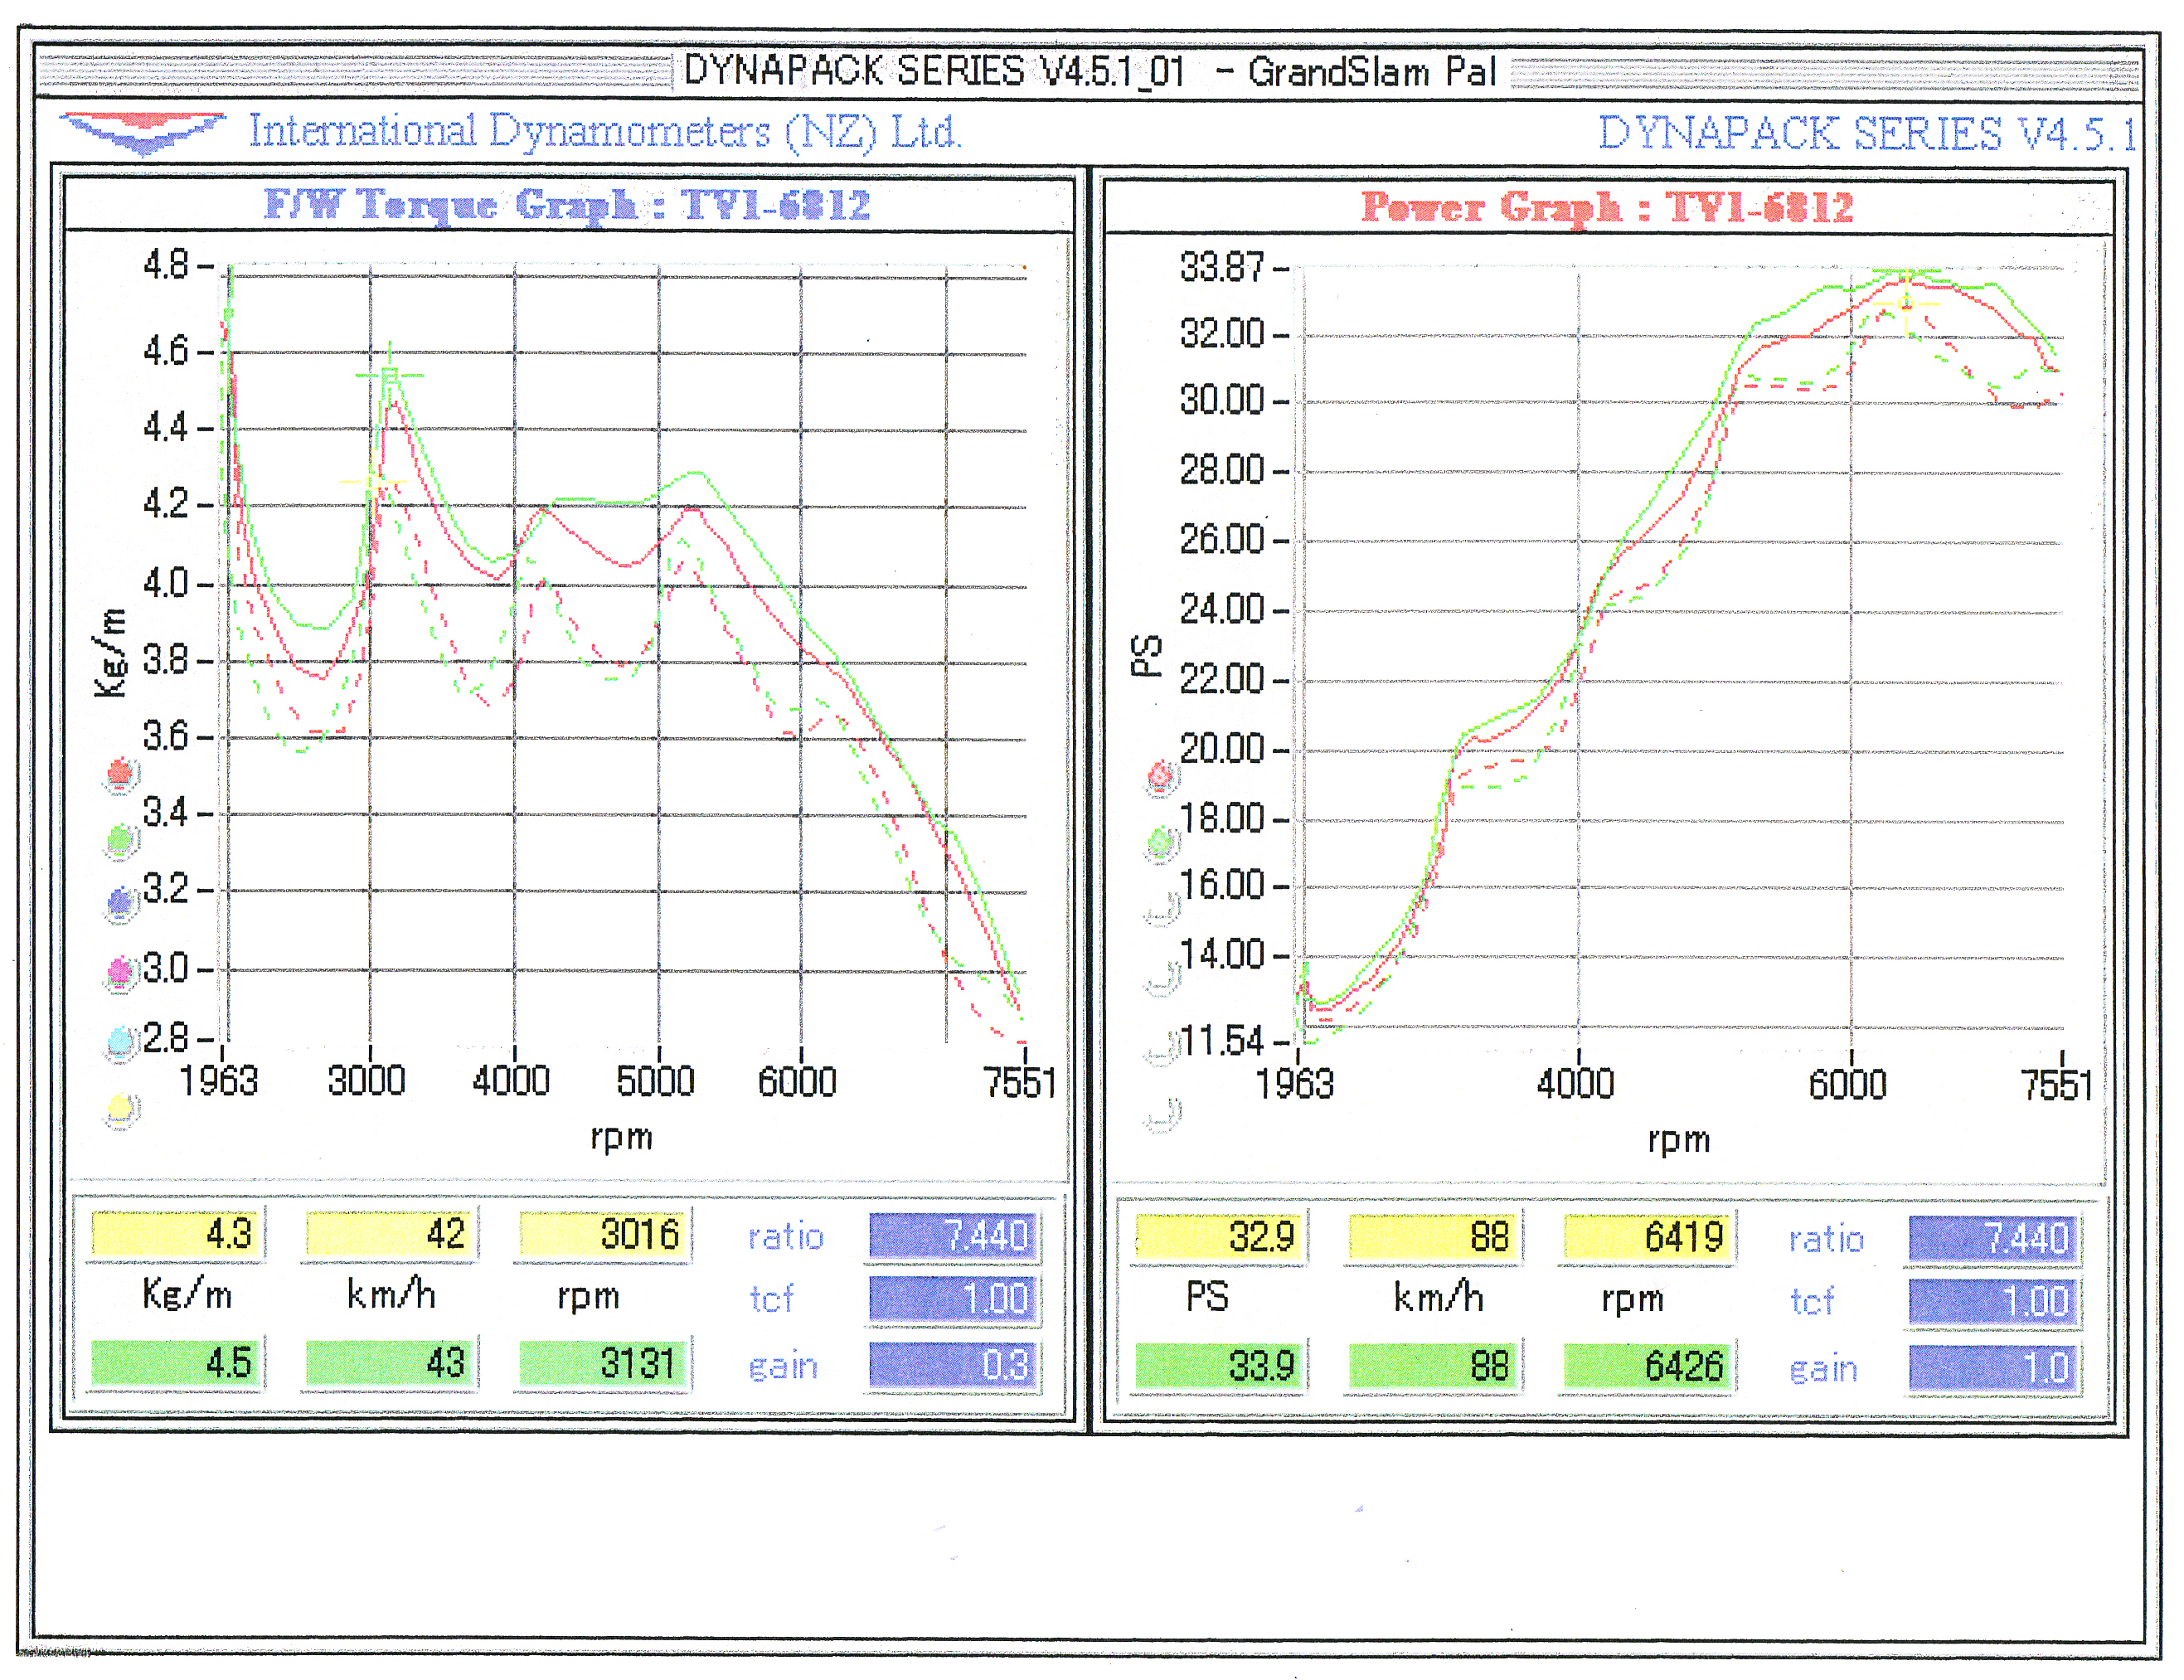Click the green 33.9 PS readout
2184x1680 pixels.
1221,1366
